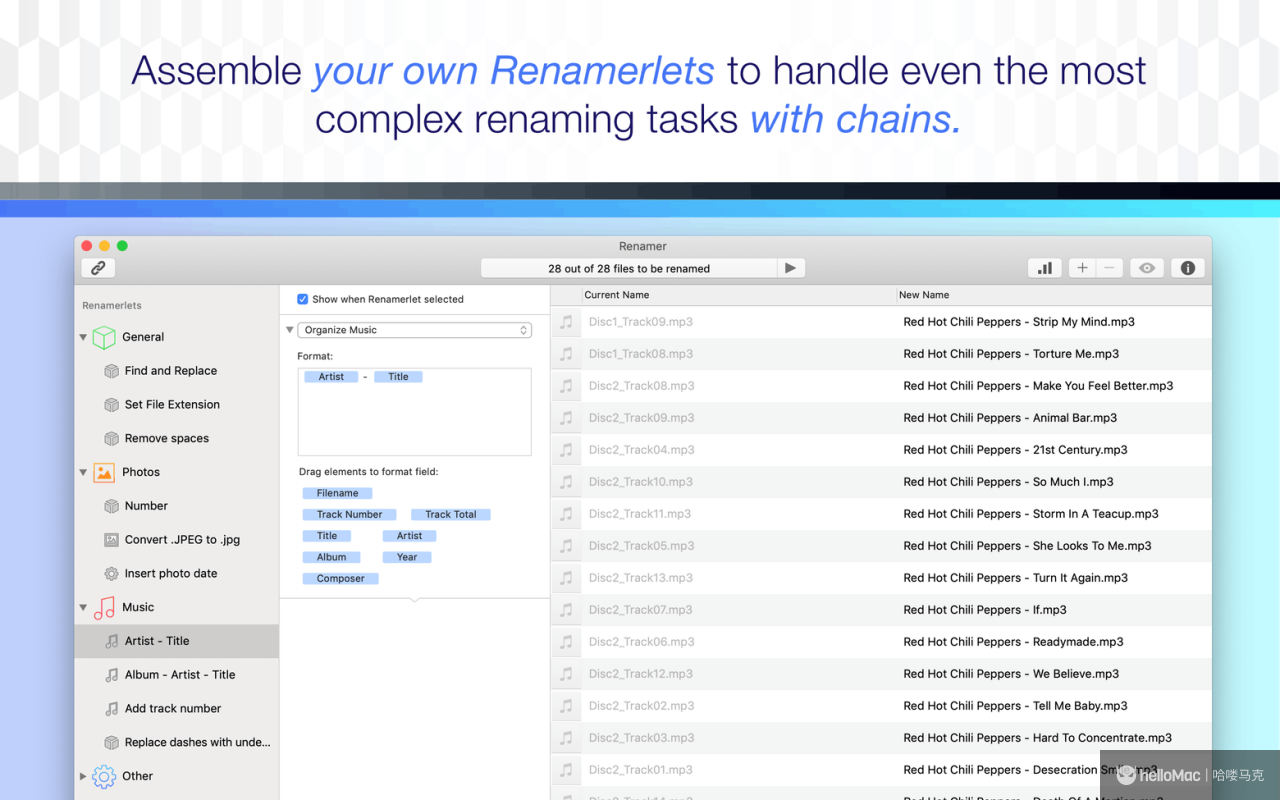The image size is (1280, 800).
Task: Click the Composer element token
Action: (x=341, y=578)
